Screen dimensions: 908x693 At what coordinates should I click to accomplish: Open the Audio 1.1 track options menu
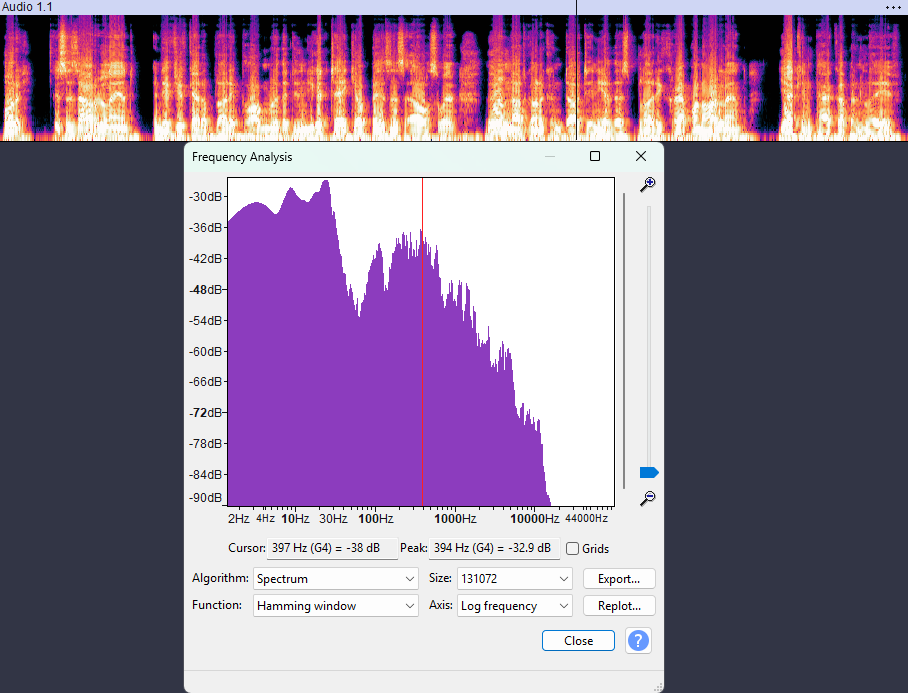coord(893,7)
